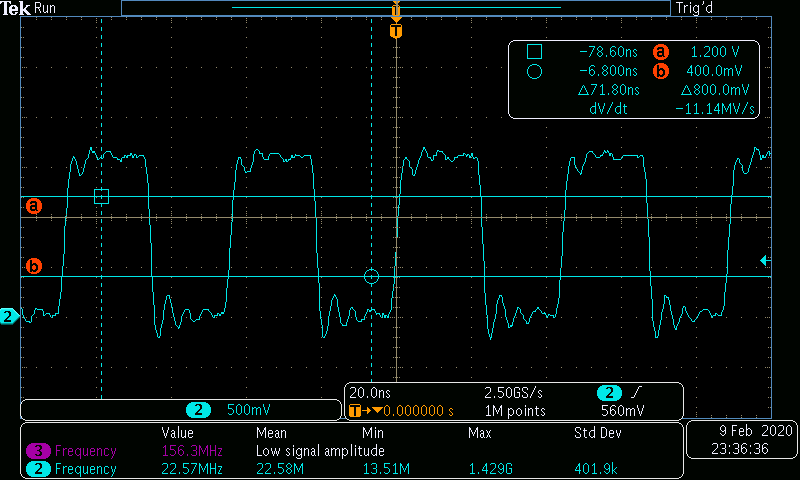Click the Min column header
This screenshot has height=480, width=800.
click(x=373, y=433)
